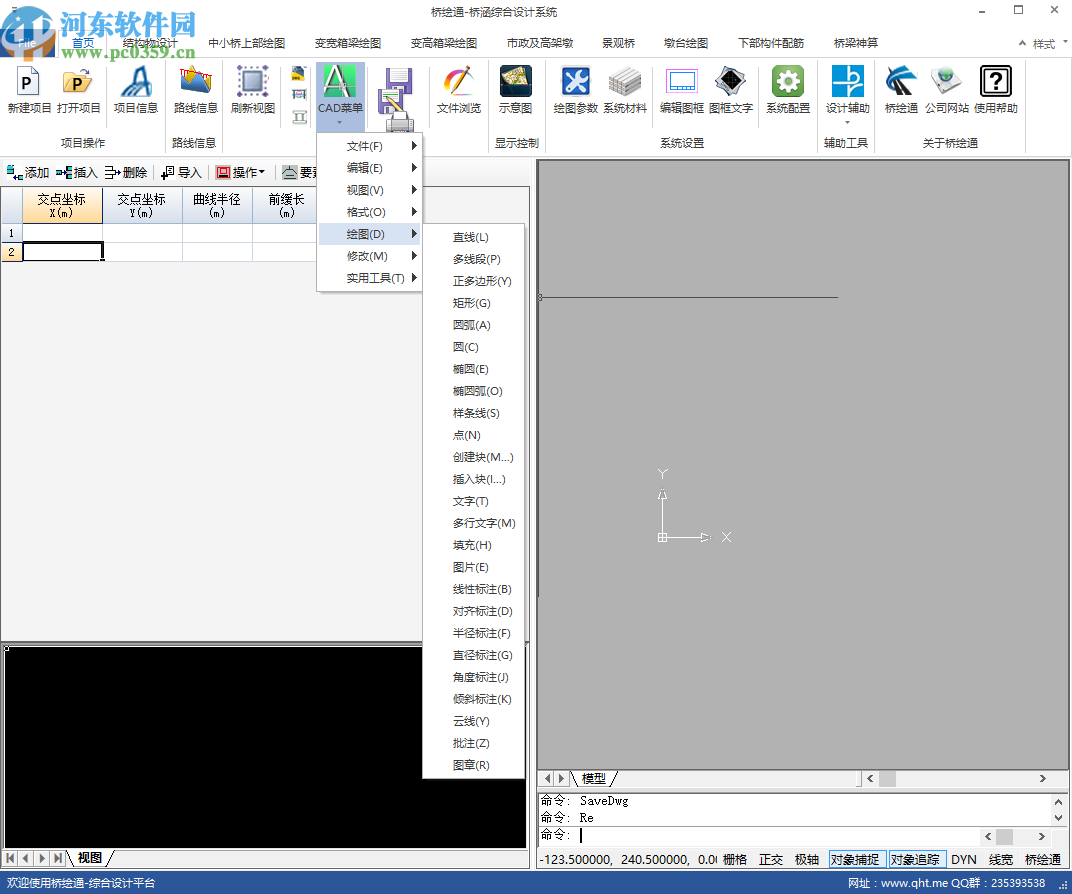Choose 填充(H) hatch entry

pos(474,545)
